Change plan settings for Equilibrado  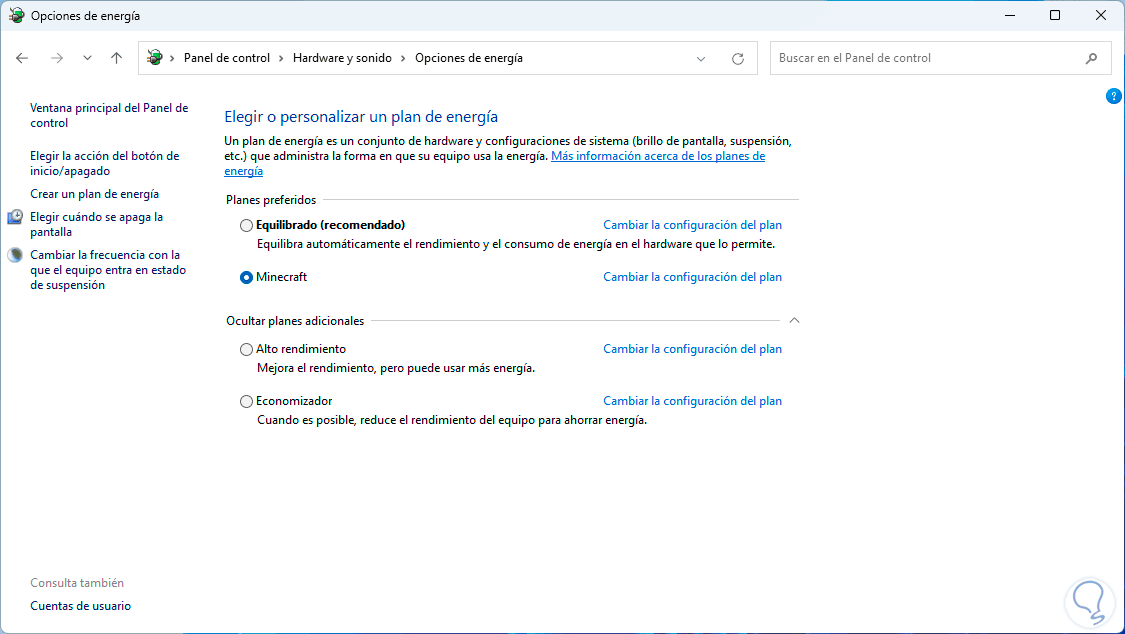692,225
